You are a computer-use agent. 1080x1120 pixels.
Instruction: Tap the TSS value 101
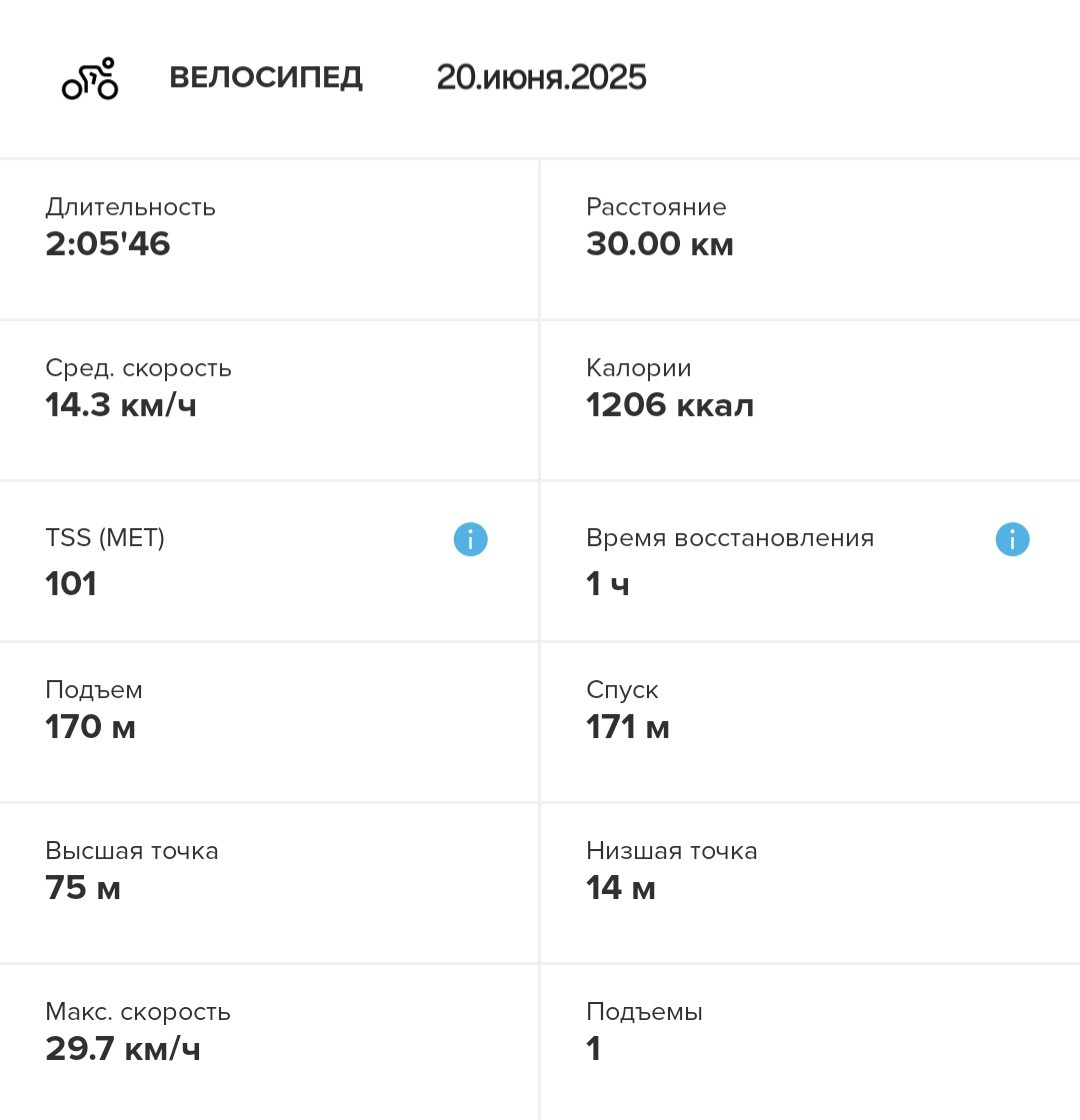(71, 584)
